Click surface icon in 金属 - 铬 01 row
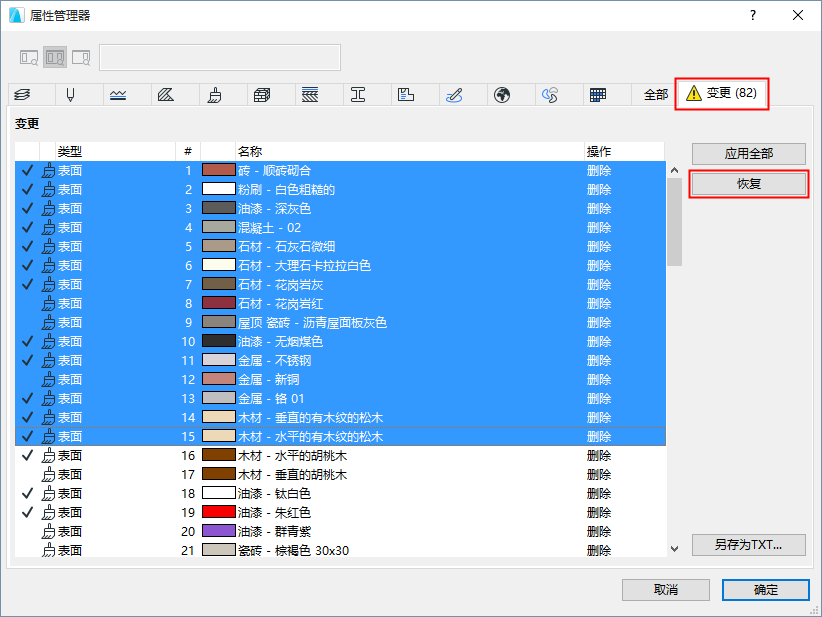822x617 pixels. coord(48,398)
